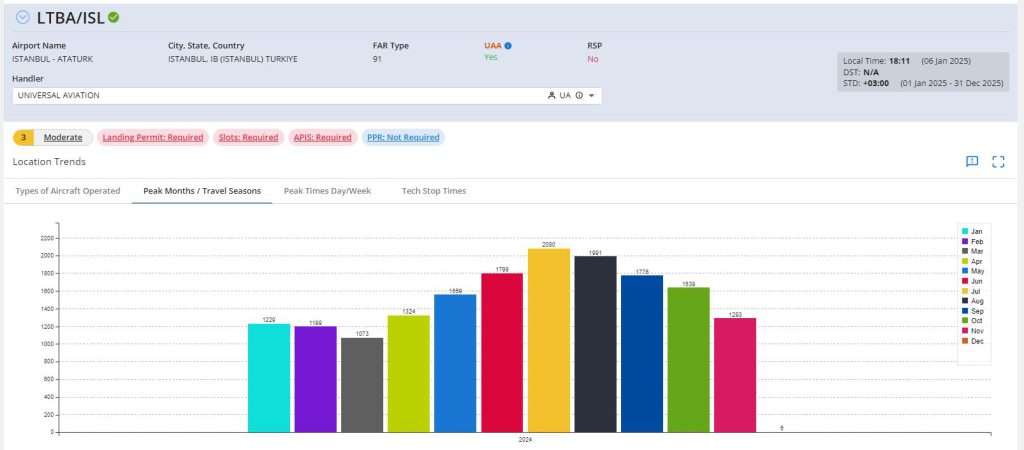
Task: Open the Handler dropdown arrow
Action: (592, 96)
